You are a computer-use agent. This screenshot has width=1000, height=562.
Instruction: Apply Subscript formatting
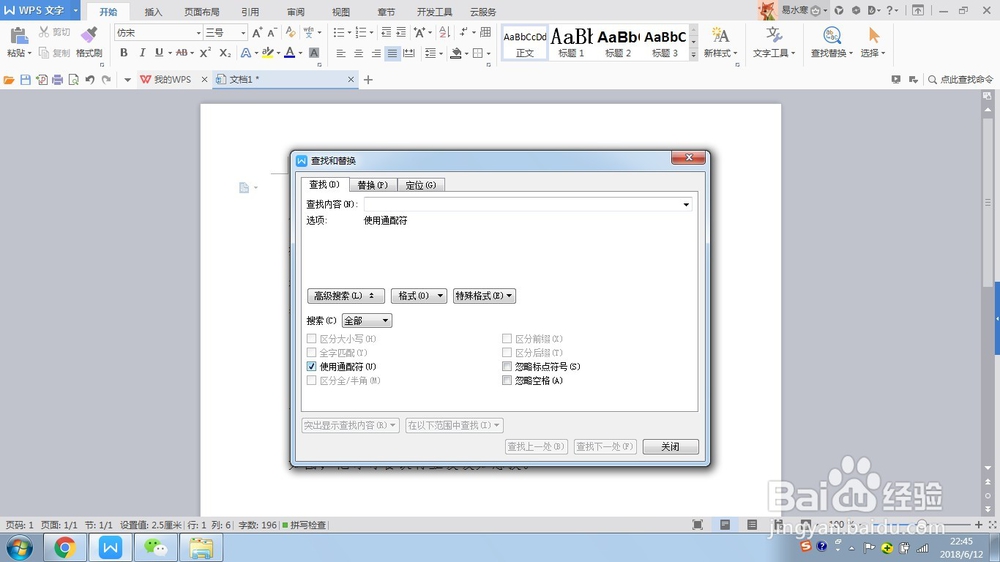(x=224, y=53)
